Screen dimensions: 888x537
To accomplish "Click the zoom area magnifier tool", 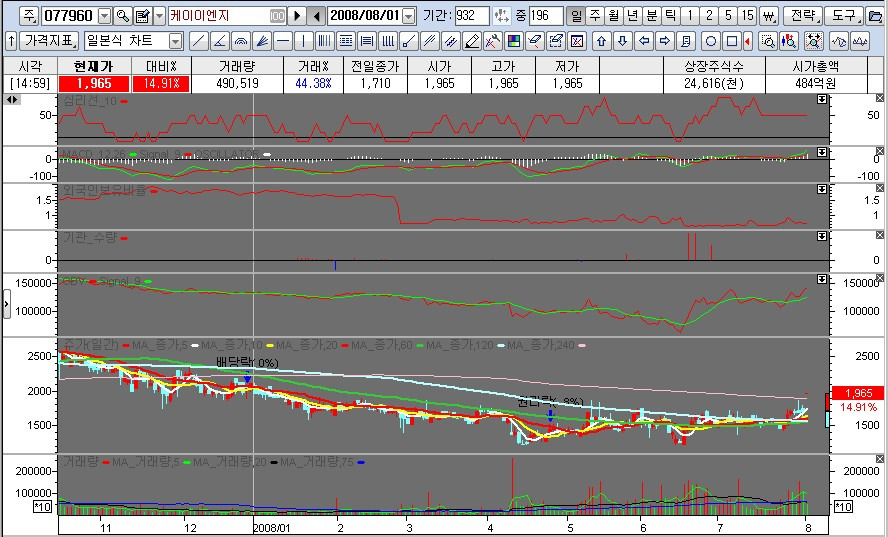I will click(x=768, y=41).
